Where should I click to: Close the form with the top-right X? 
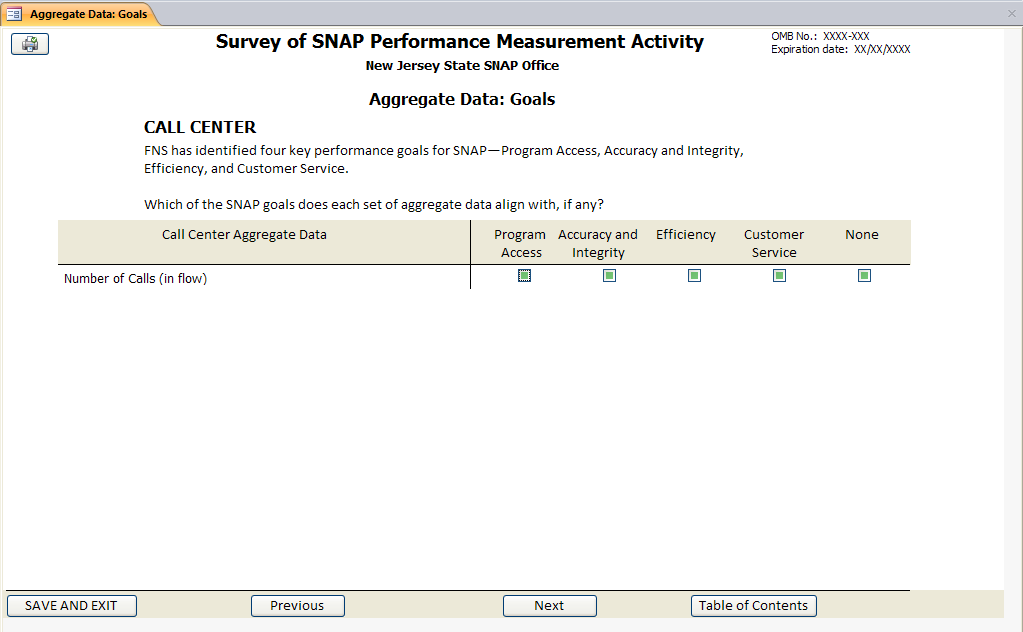(x=1011, y=14)
